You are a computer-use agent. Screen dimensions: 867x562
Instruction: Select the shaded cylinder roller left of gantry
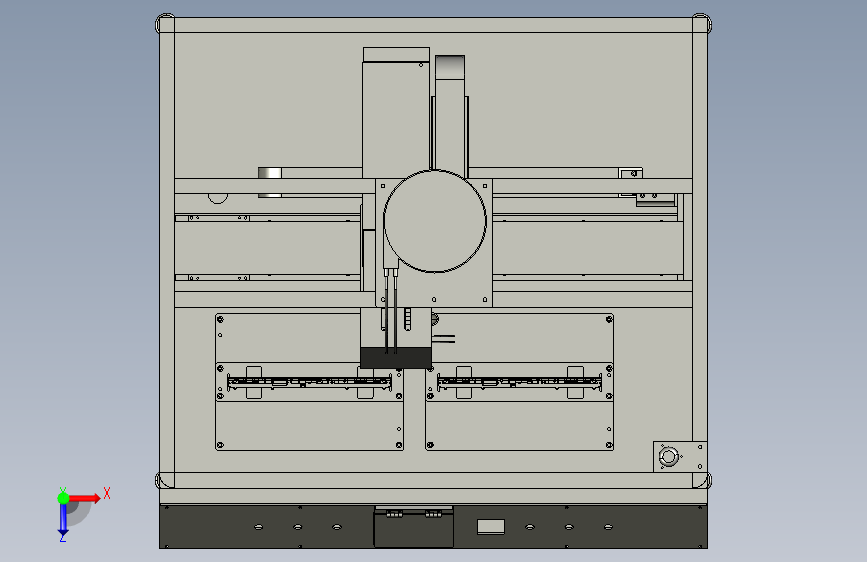click(270, 182)
